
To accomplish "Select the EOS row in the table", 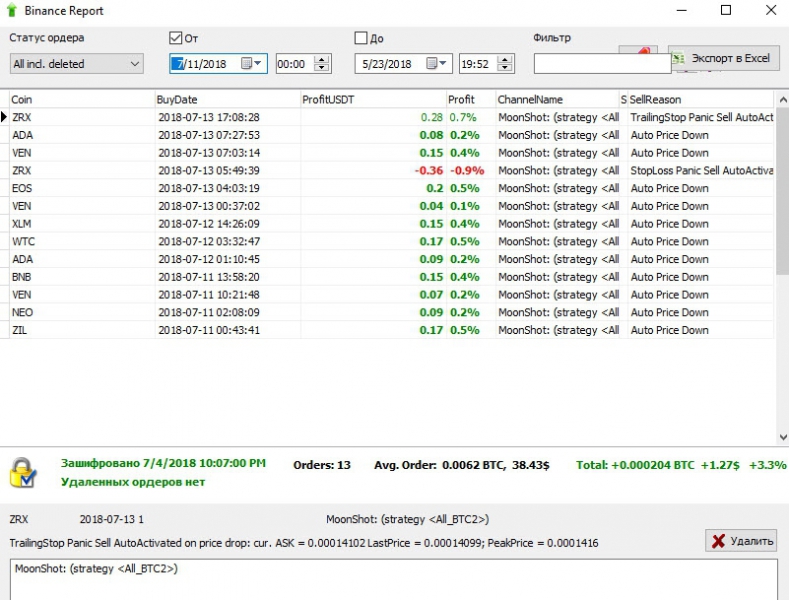I will 391,188.
